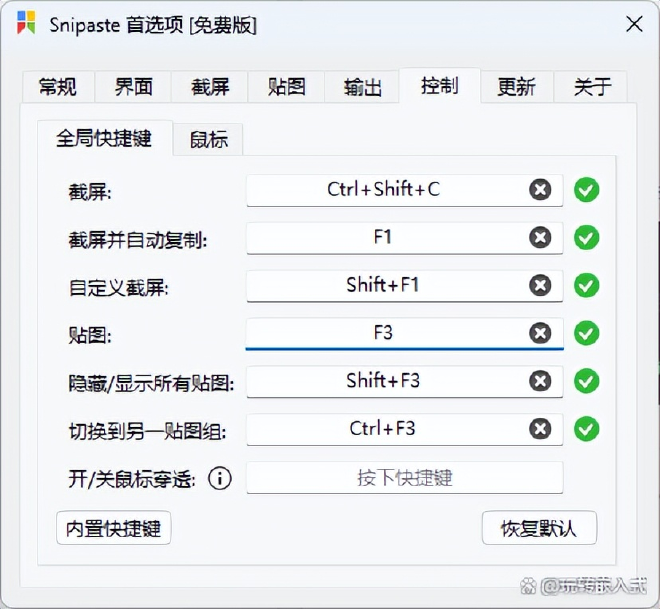Open the 常规 tab
Screen dimensions: 660x609
point(58,87)
